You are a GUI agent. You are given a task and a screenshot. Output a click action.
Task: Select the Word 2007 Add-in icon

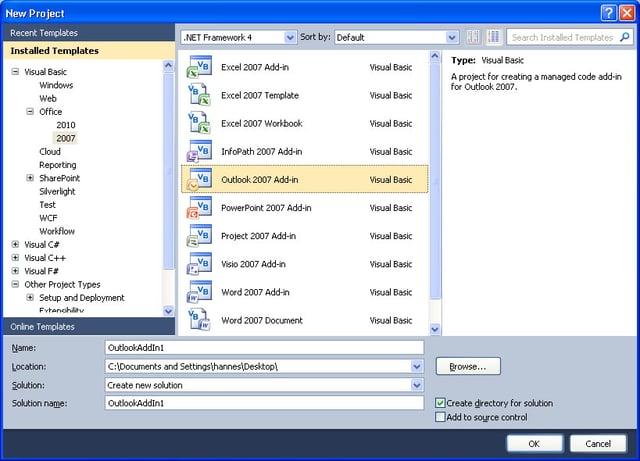coord(199,292)
